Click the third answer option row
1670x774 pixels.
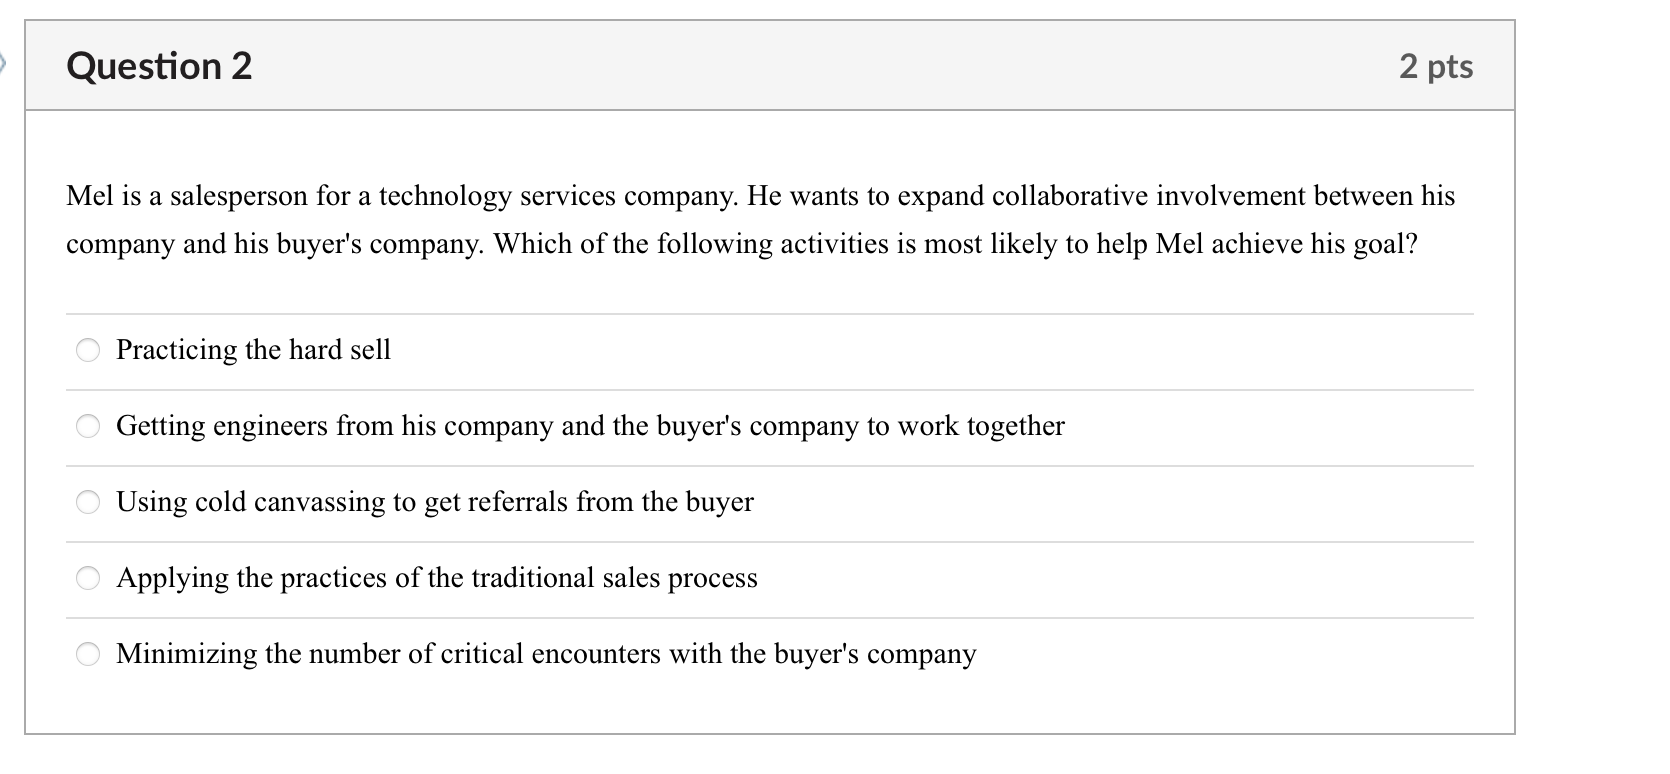click(435, 502)
